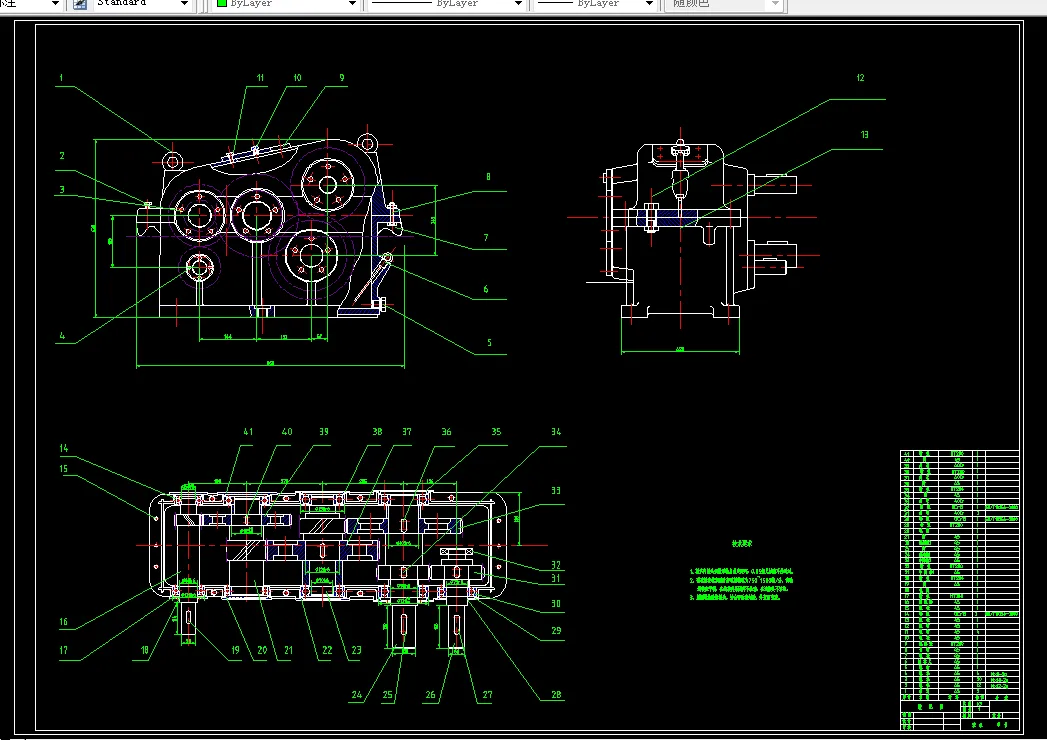Select part balloon label 2
Viewport: 1047px width, 740px height.
tap(62, 156)
